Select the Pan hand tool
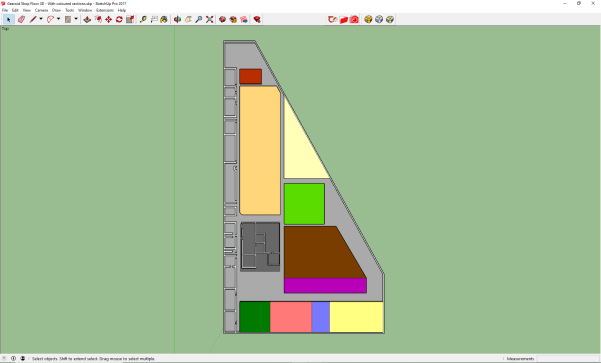This screenshot has width=601, height=363. (x=188, y=20)
